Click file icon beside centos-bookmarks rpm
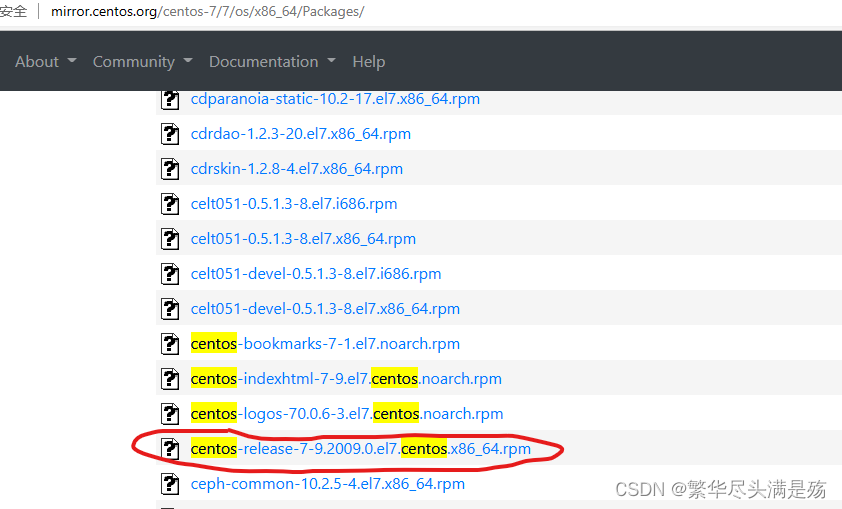The height and width of the screenshot is (509, 842). point(170,344)
